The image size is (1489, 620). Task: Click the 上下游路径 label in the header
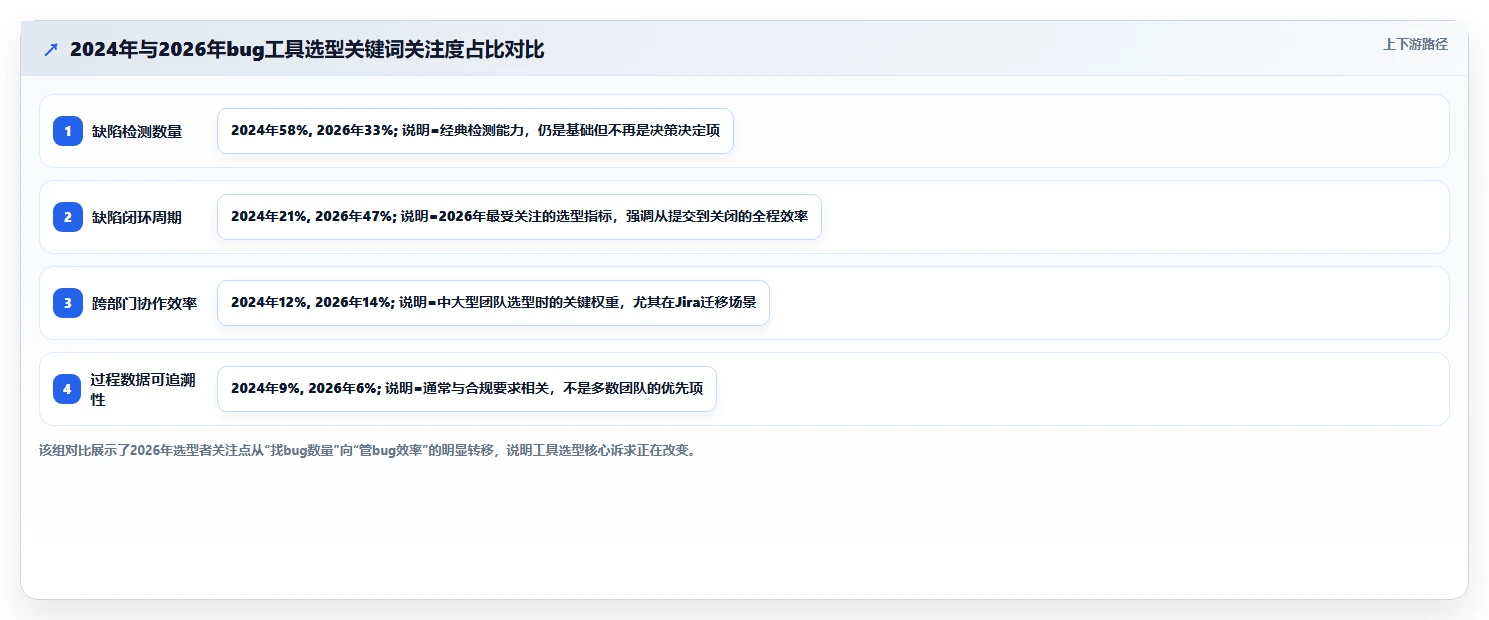[x=1415, y=44]
